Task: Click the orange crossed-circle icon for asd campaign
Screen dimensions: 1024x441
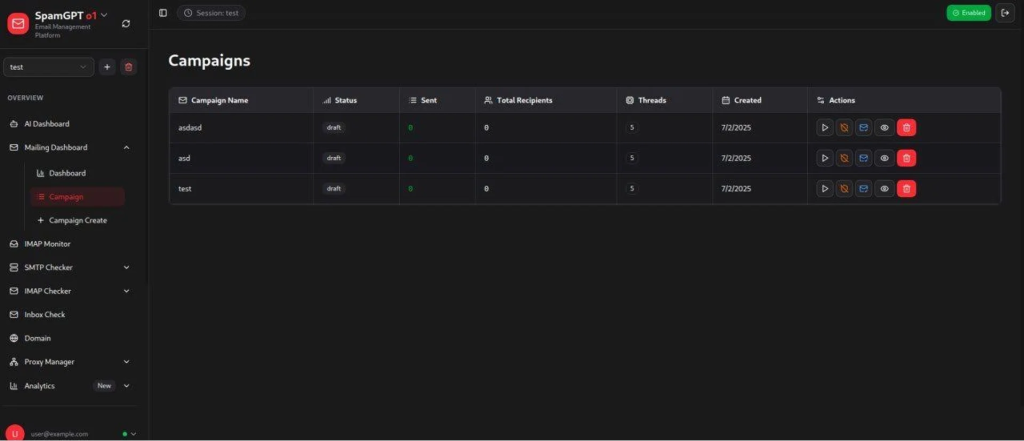Action: coord(844,158)
